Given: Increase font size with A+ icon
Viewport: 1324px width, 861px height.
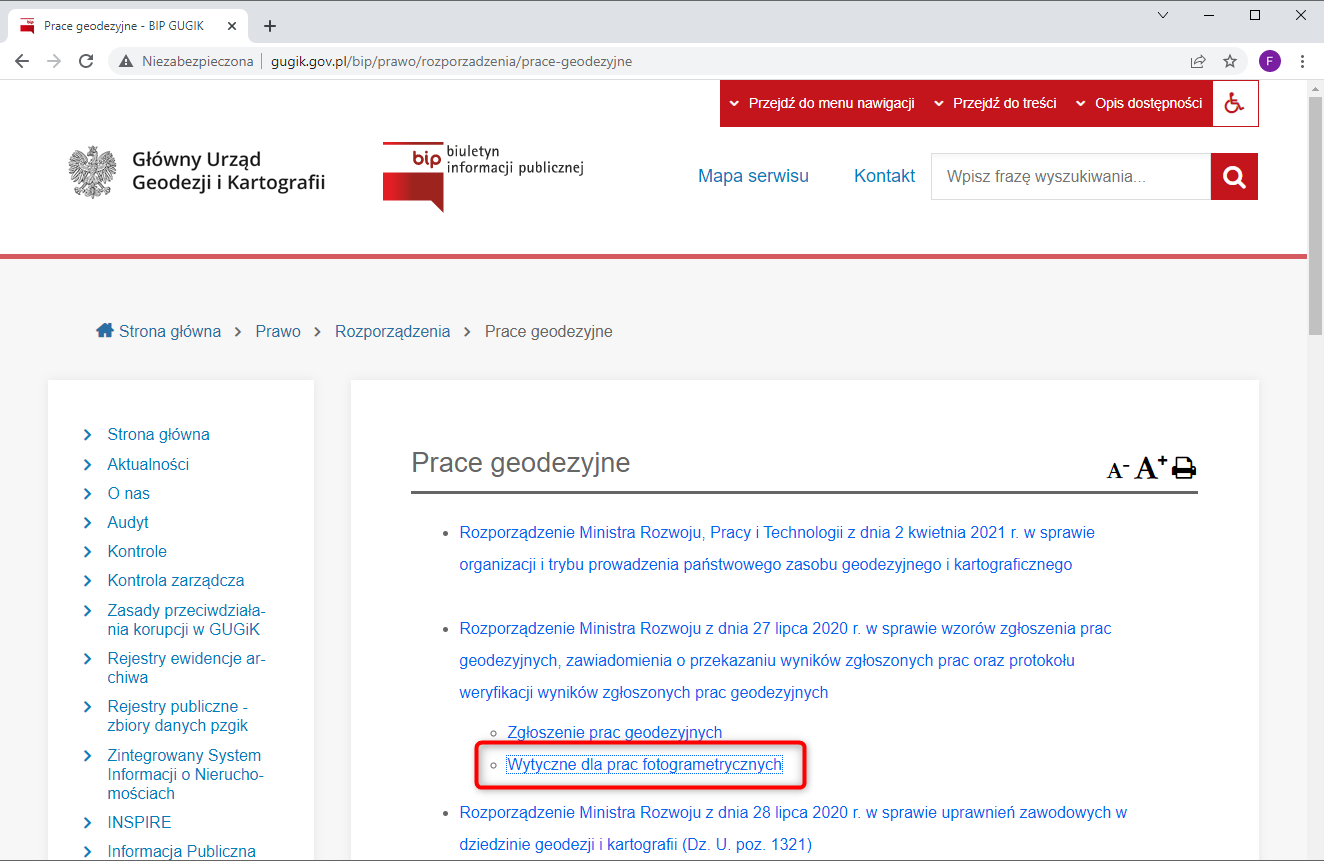Looking at the screenshot, I should coord(1150,467).
